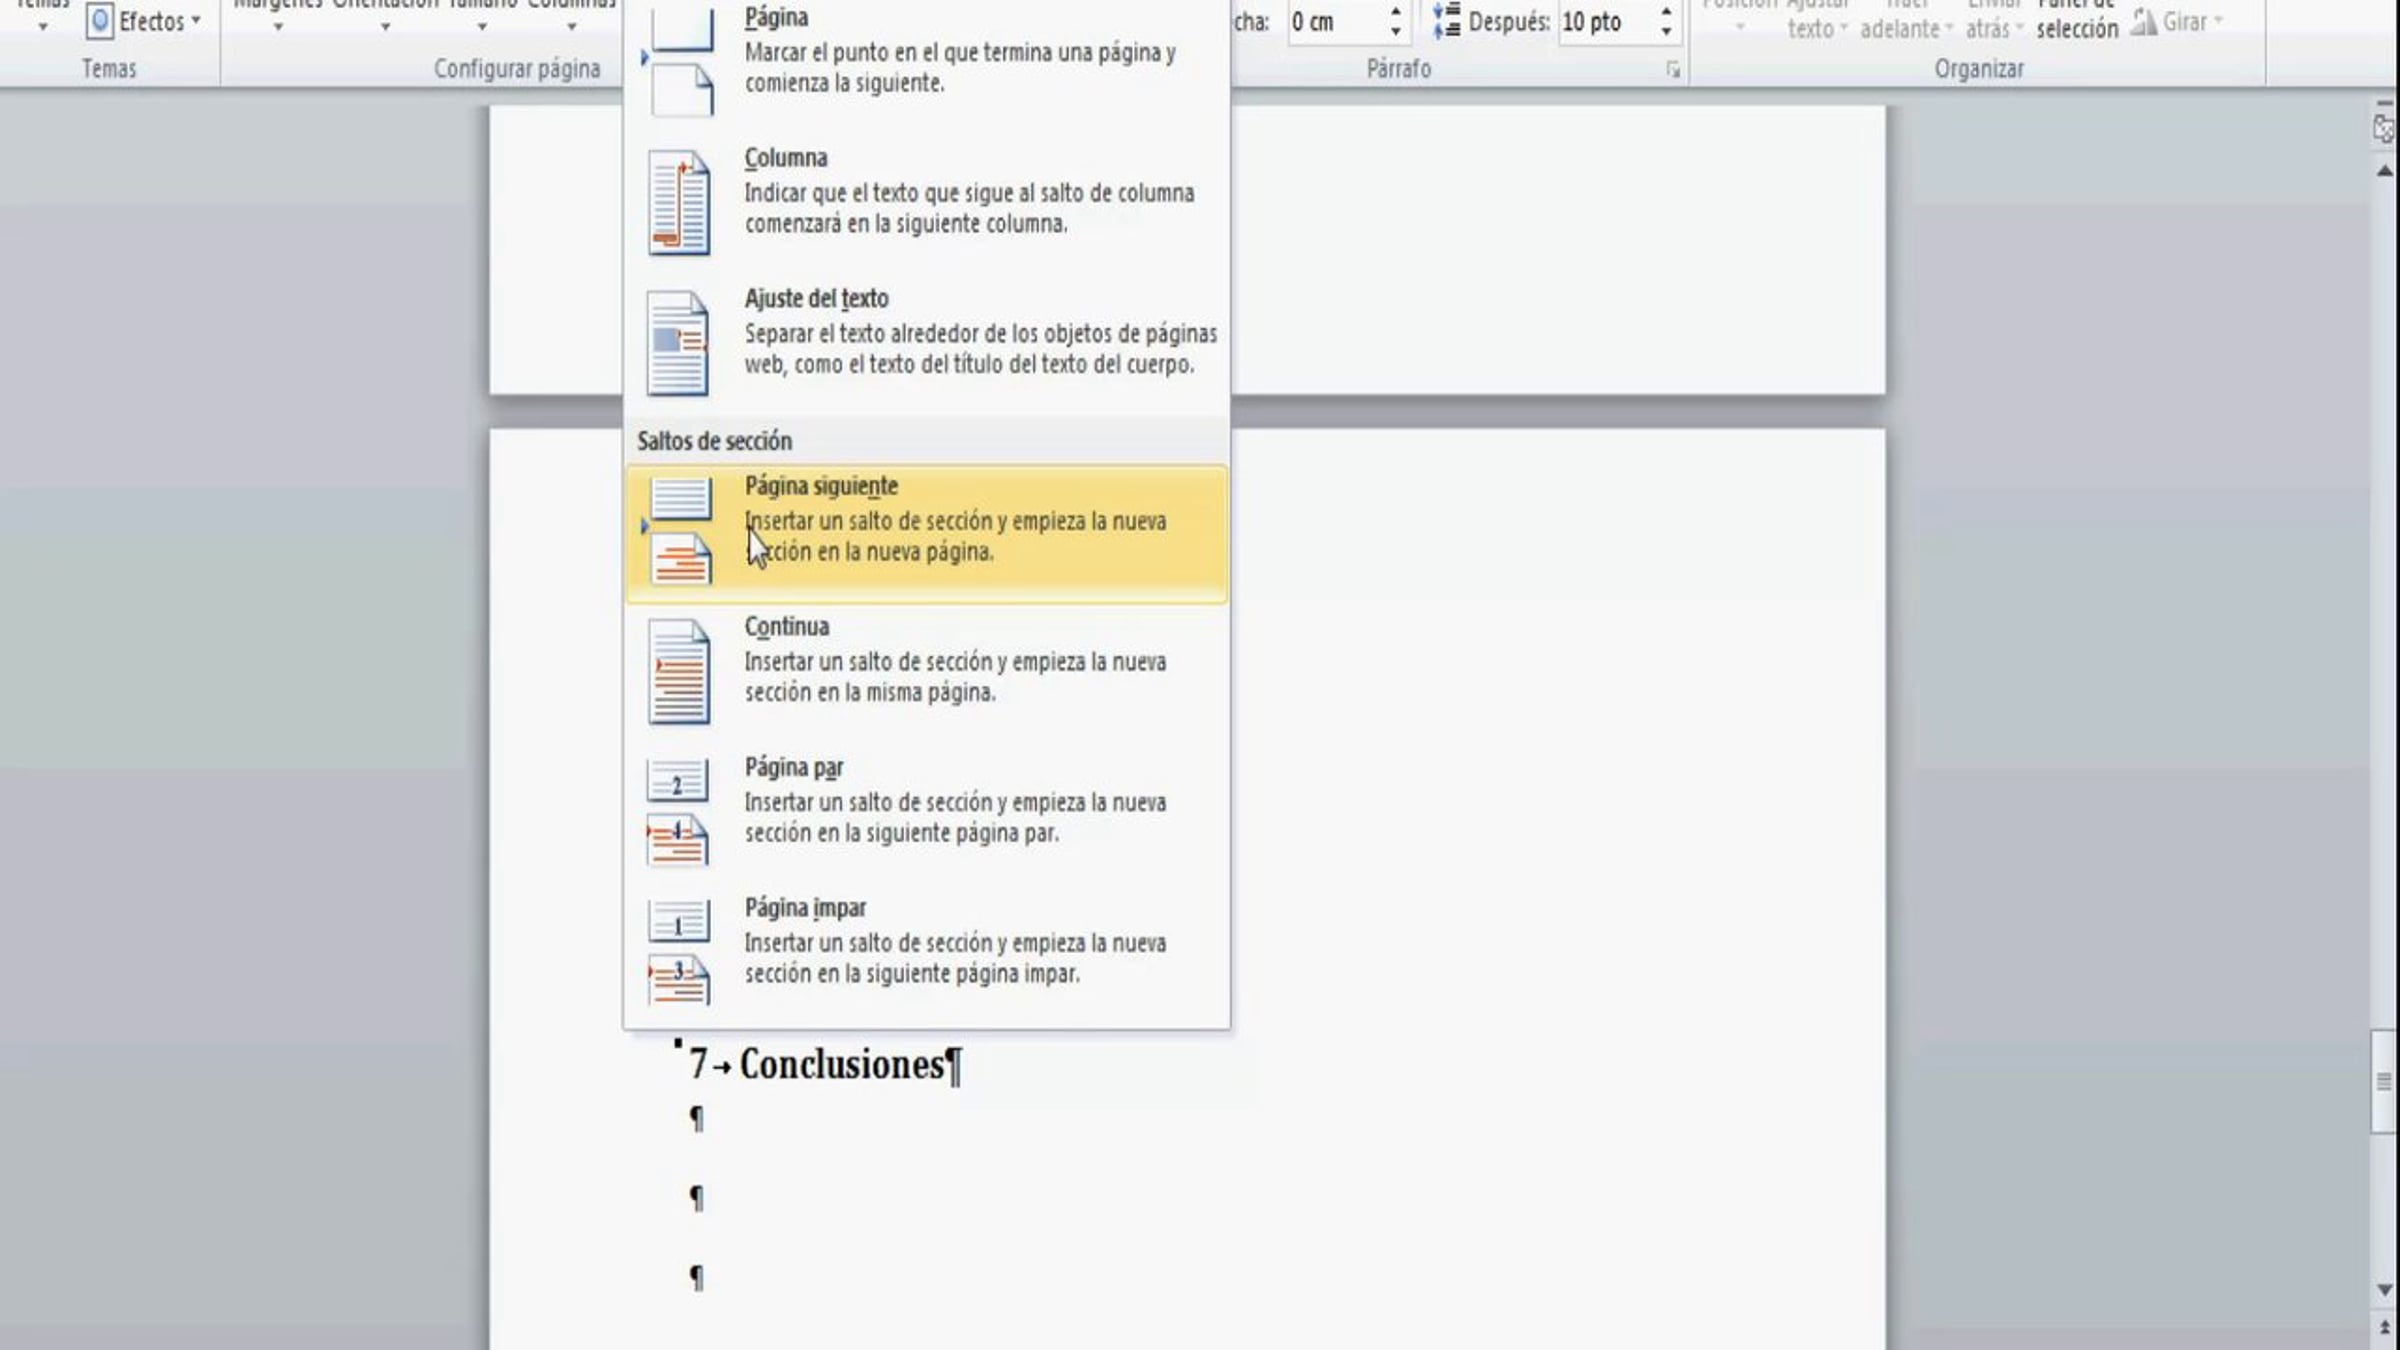Viewport: 2400px width, 1350px height.
Task: Open the Columnas dropdown arrow
Action: [x=572, y=27]
